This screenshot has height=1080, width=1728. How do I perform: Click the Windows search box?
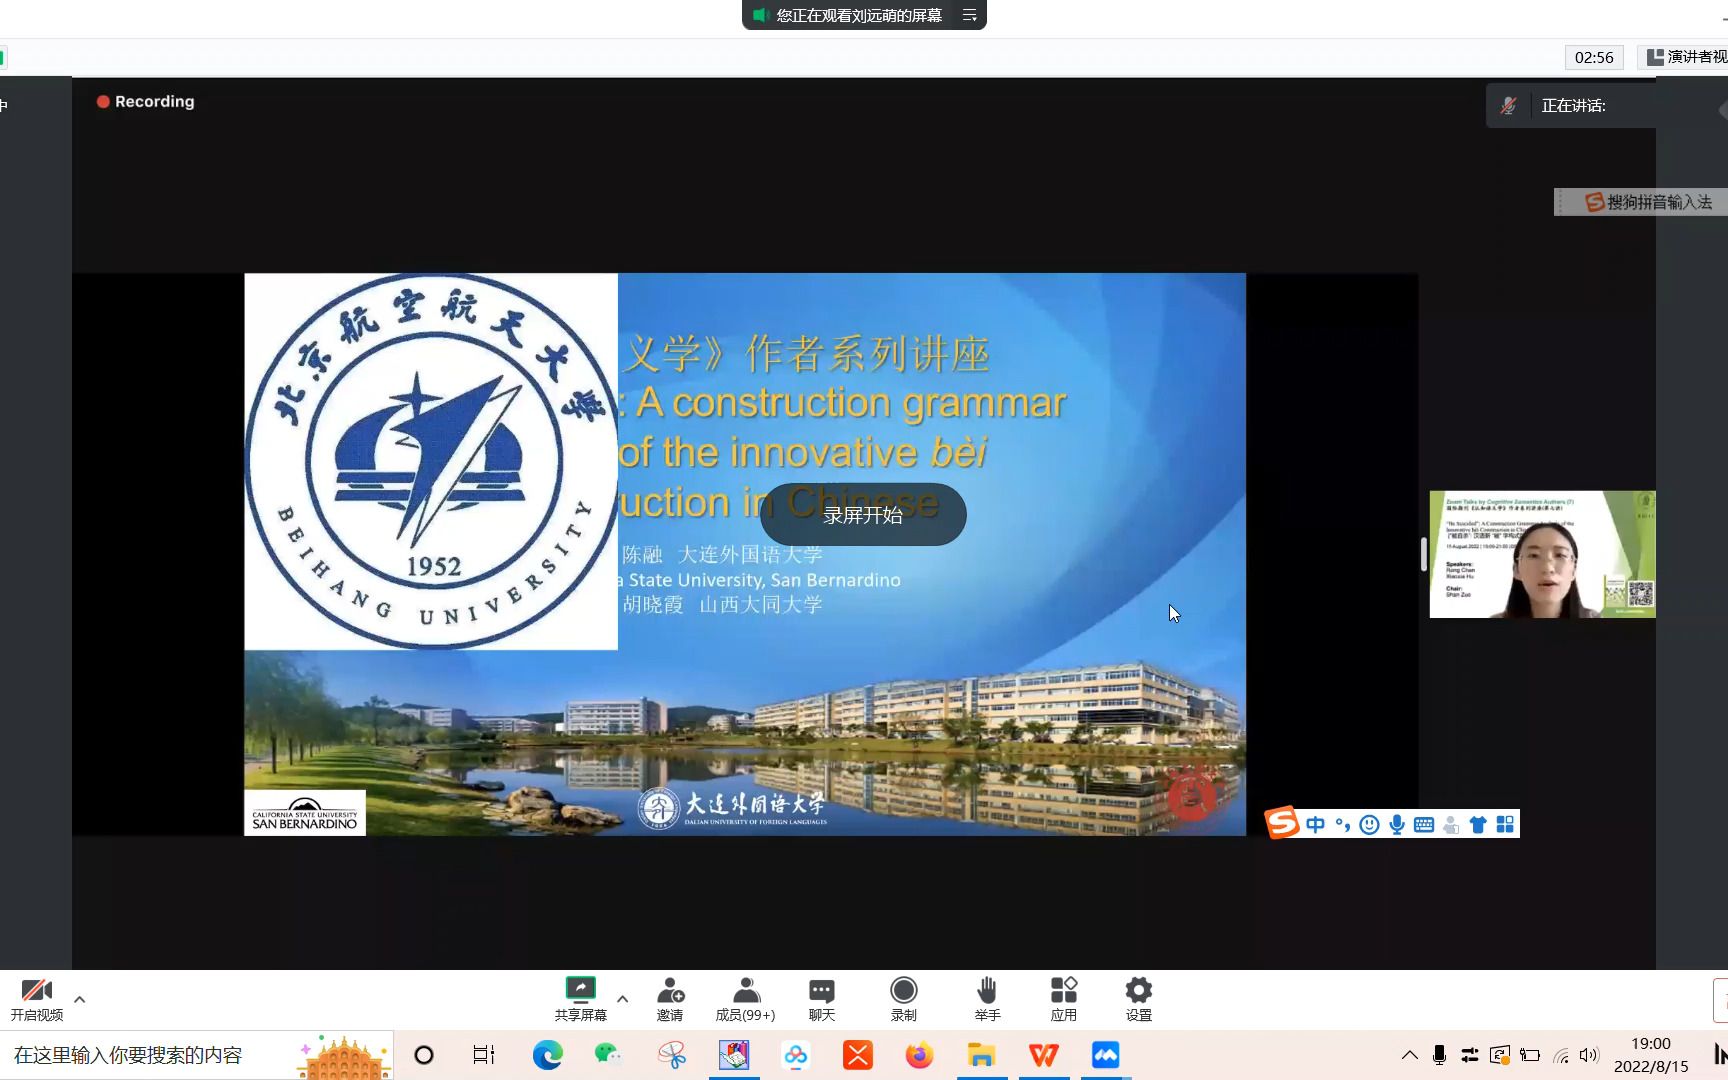[x=196, y=1055]
